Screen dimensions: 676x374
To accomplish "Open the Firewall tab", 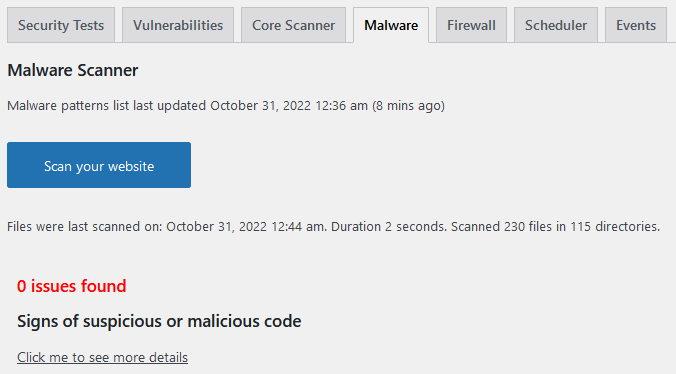I will [471, 25].
